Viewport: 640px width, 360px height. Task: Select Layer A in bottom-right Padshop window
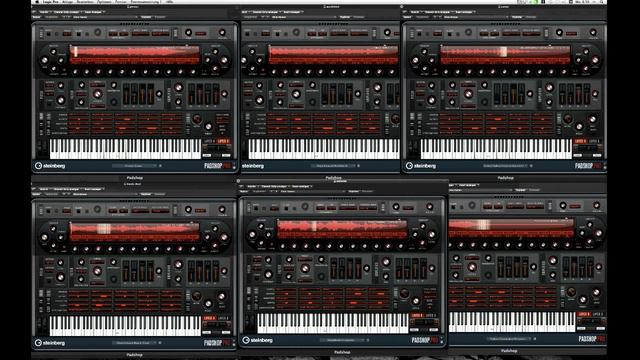tap(584, 314)
